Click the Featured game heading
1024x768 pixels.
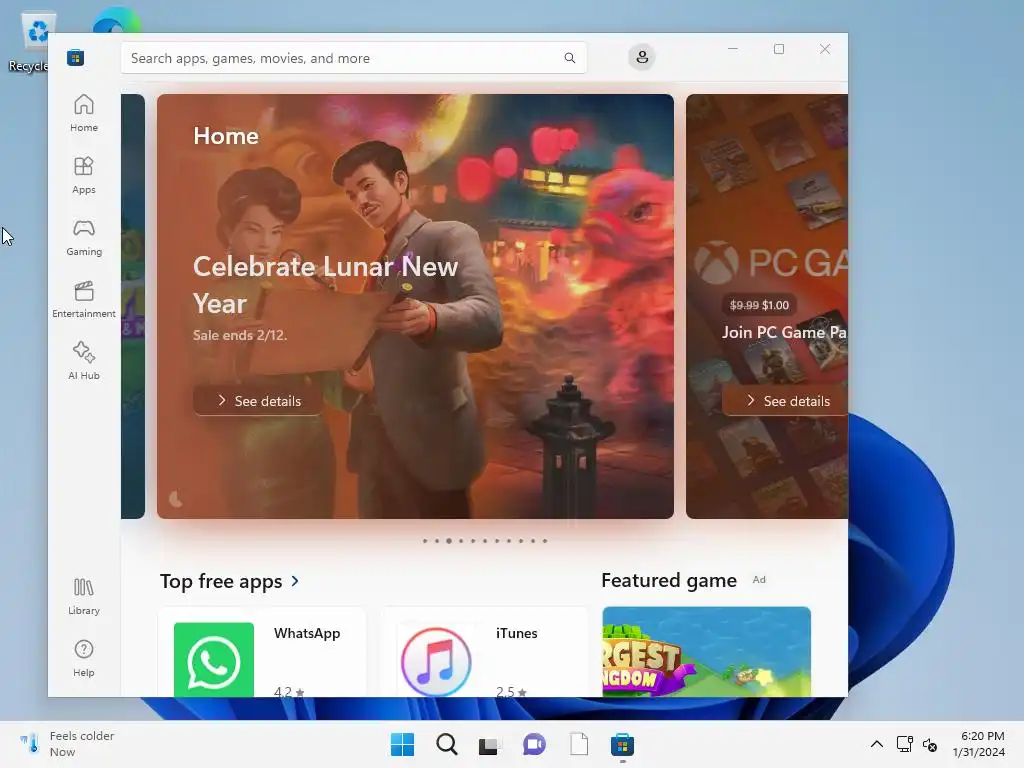[669, 581]
